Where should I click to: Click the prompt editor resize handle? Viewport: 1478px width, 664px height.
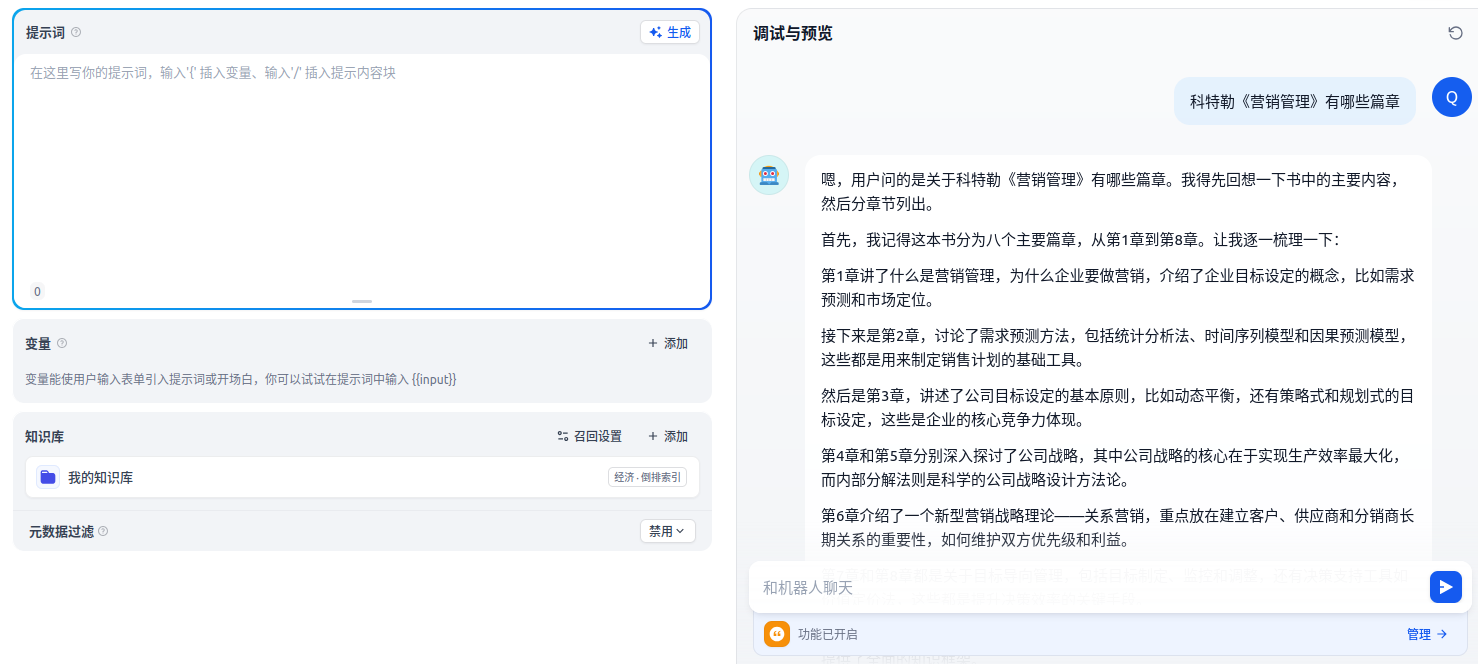click(x=362, y=301)
